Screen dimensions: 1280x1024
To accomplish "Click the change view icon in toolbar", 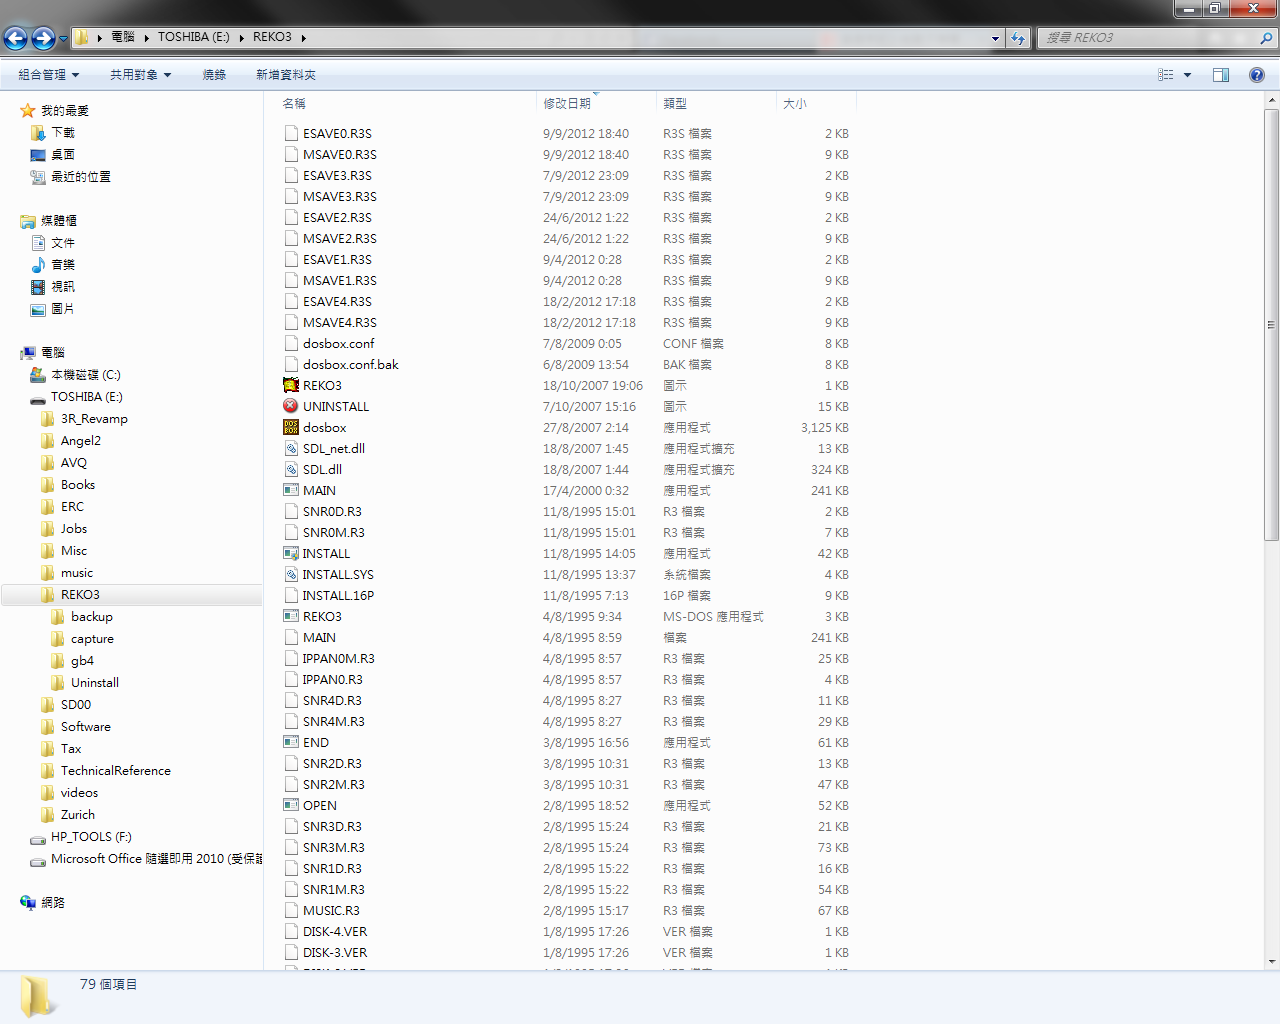I will click(1166, 75).
